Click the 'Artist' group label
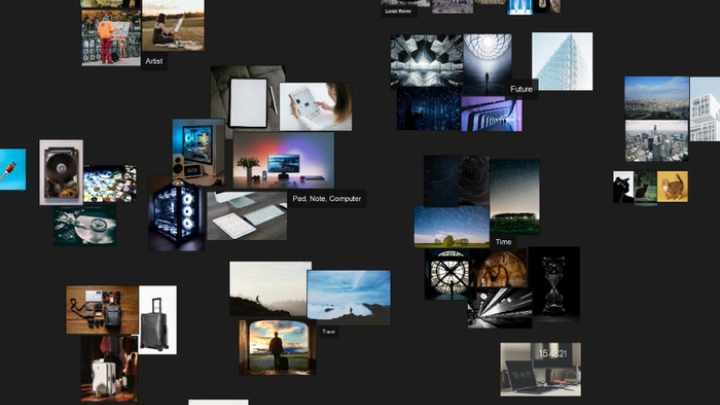The height and width of the screenshot is (405, 720). (154, 61)
